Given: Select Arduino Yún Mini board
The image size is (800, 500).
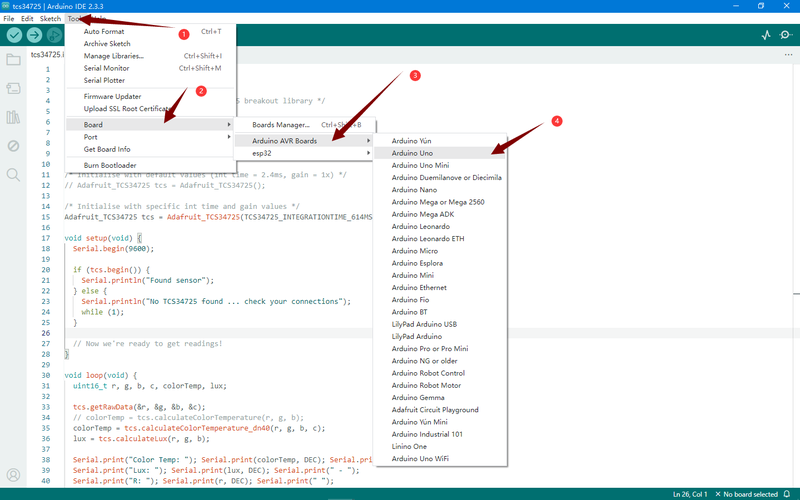Looking at the screenshot, I should [x=440, y=422].
